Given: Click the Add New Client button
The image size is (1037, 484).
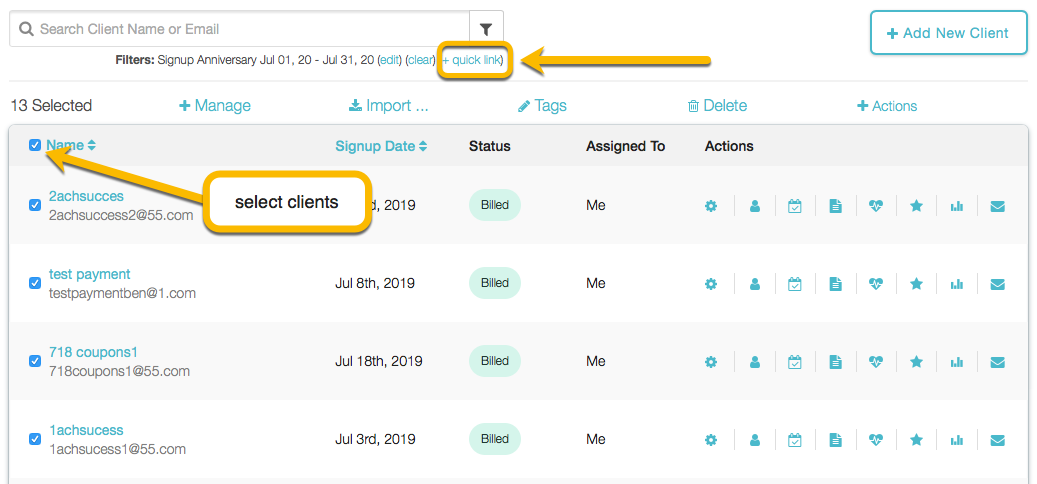Looking at the screenshot, I should click(x=948, y=33).
